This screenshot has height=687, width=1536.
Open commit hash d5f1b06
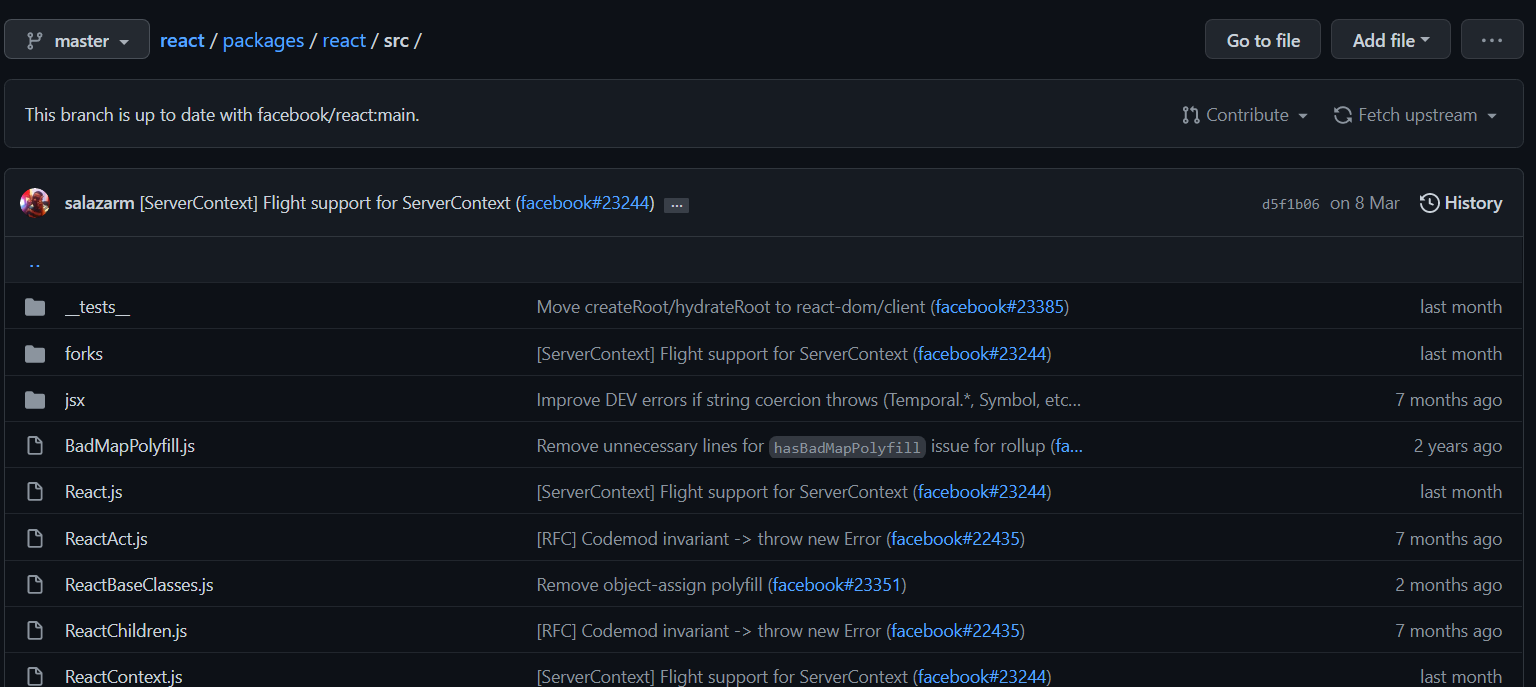(x=1290, y=204)
